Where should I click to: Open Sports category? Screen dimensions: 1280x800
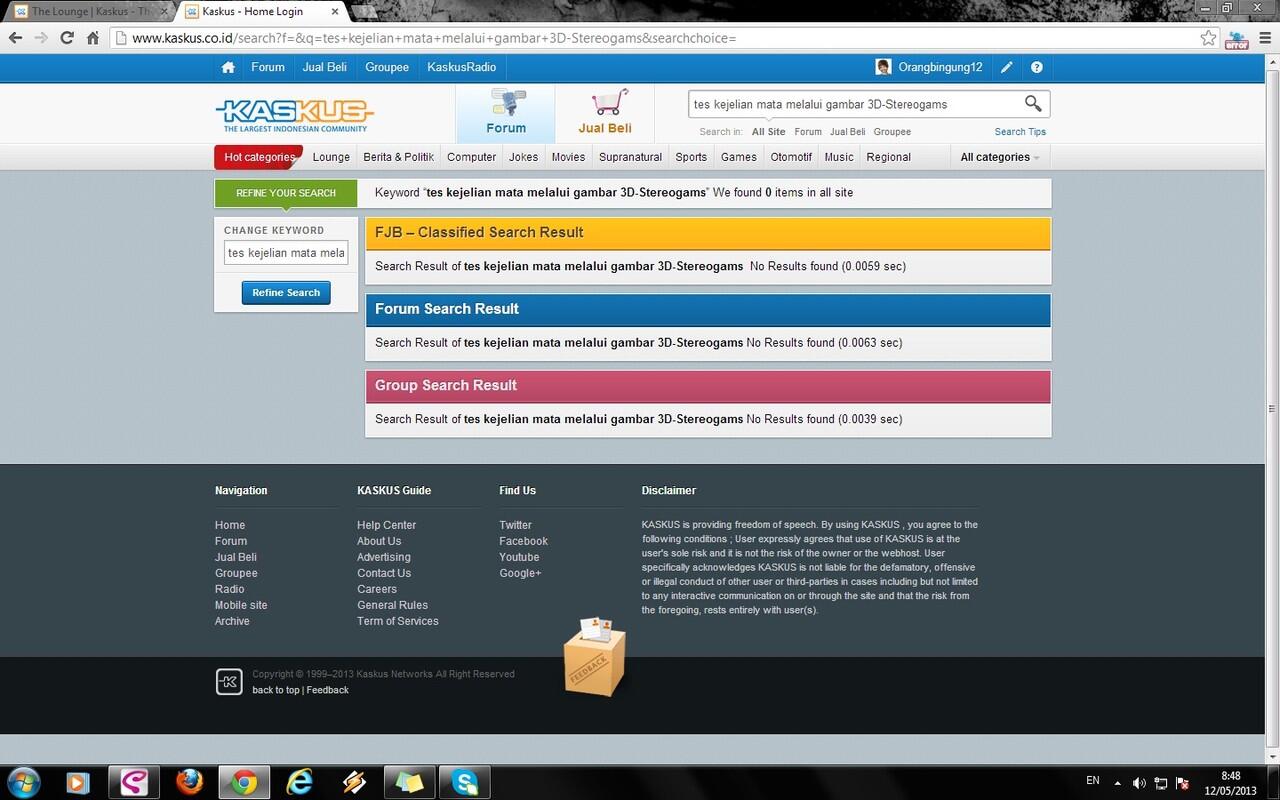pyautogui.click(x=691, y=157)
